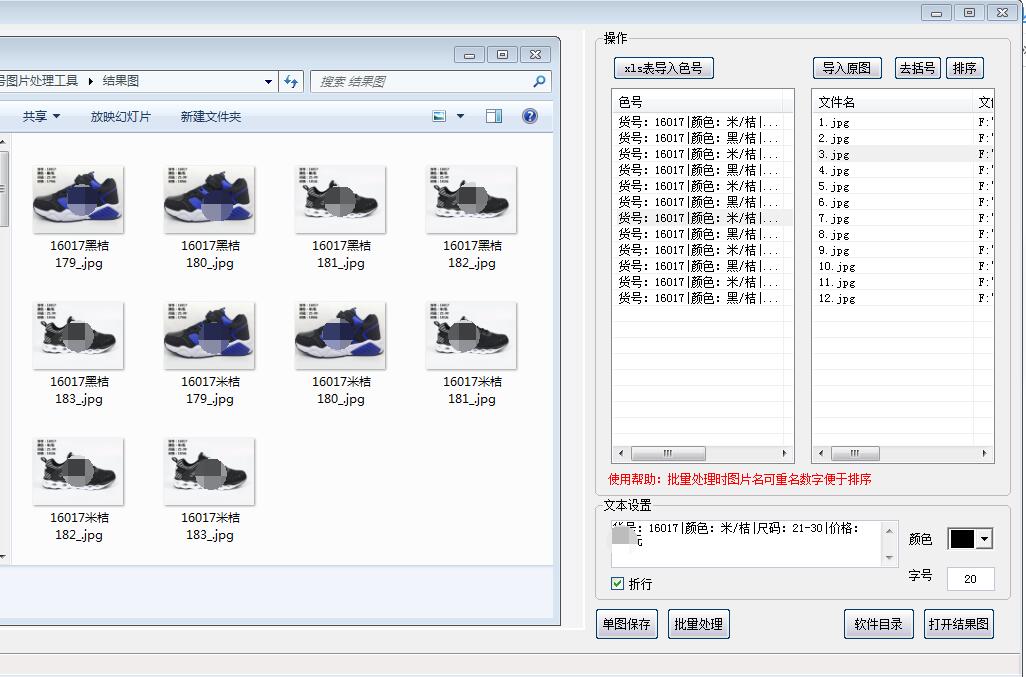Toggle the 折行 line wrap checkbox
This screenshot has height=677, width=1026.
click(x=617, y=583)
